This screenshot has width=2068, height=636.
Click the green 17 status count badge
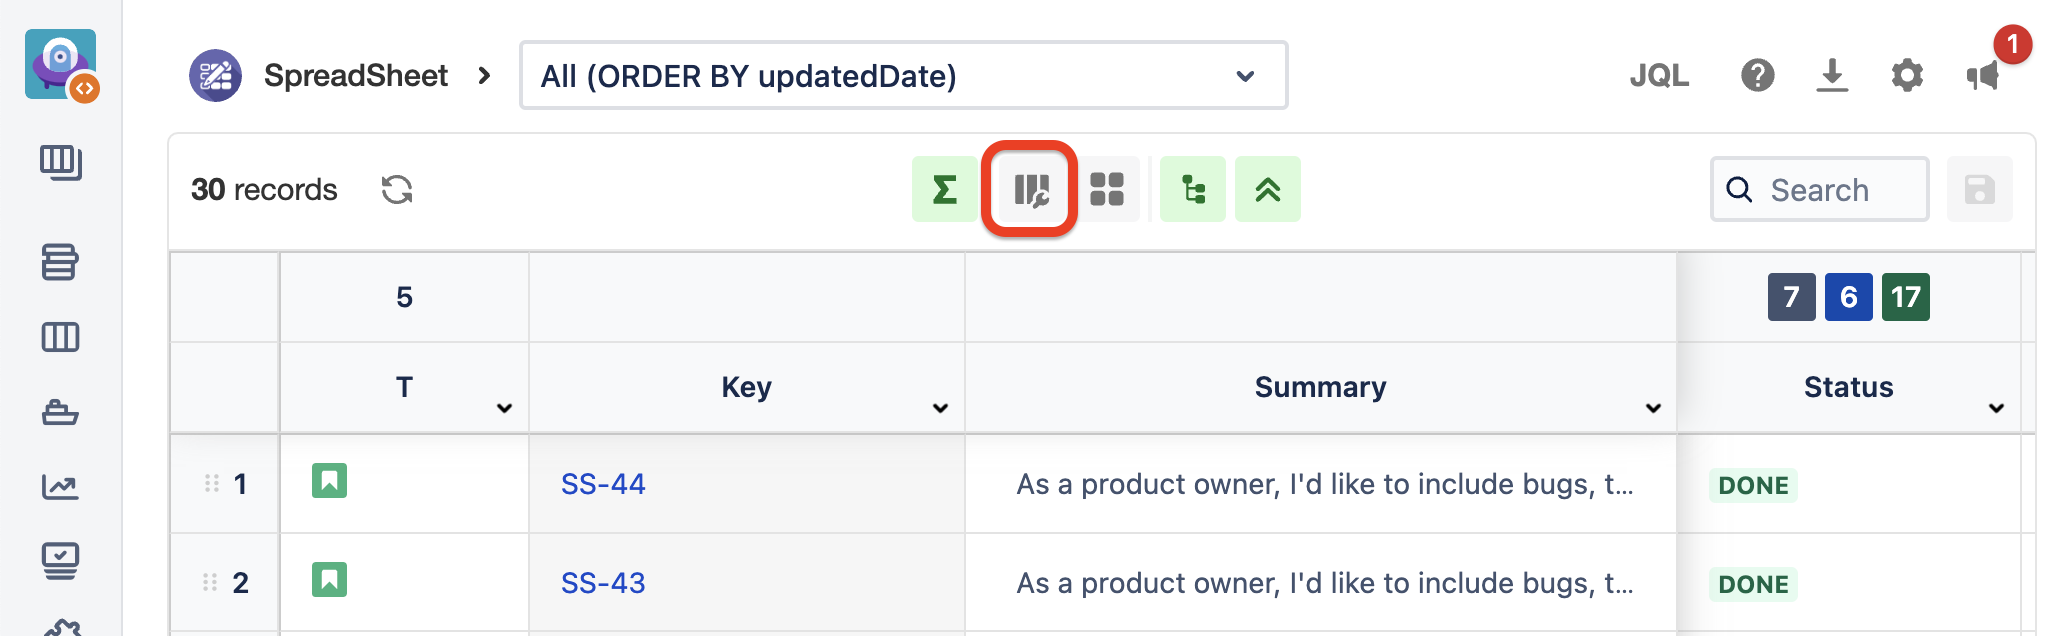[x=1905, y=297]
